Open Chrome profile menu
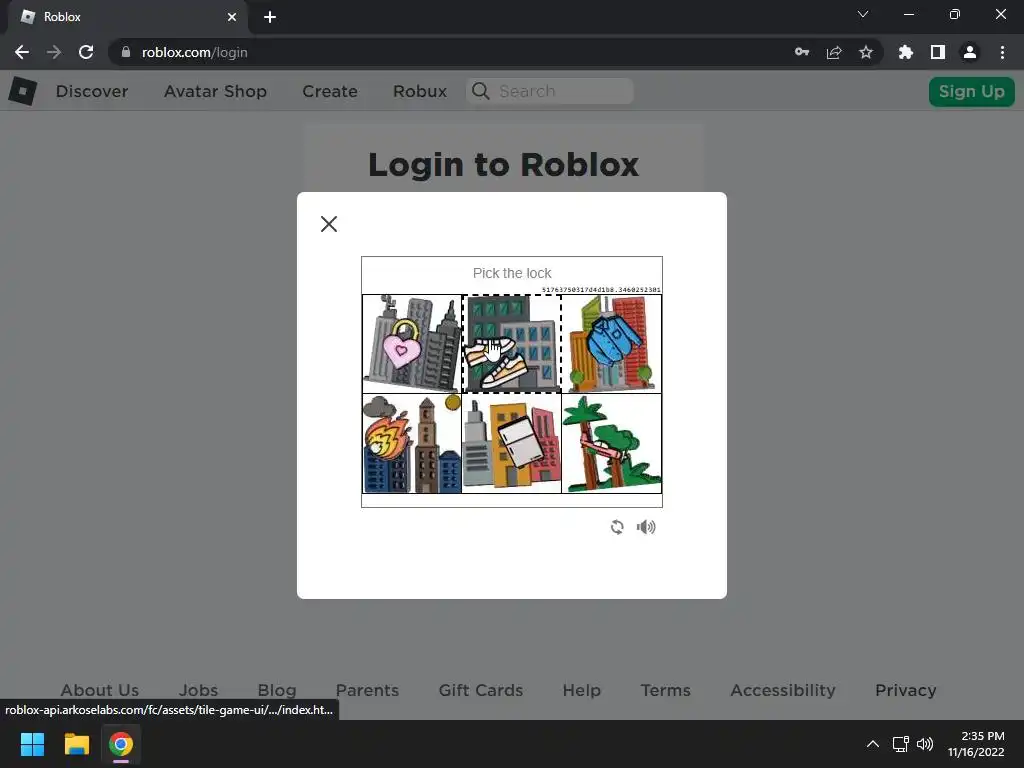This screenshot has height=768, width=1024. pyautogui.click(x=970, y=52)
